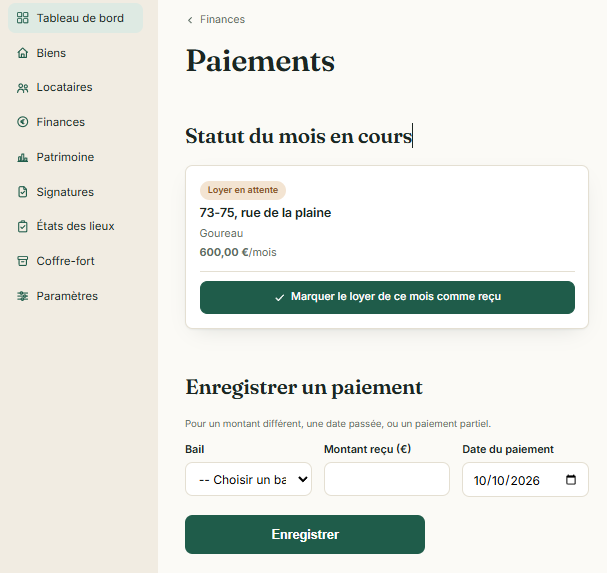
Task: Click the Statut du mois en cours heading
Action: [298, 136]
